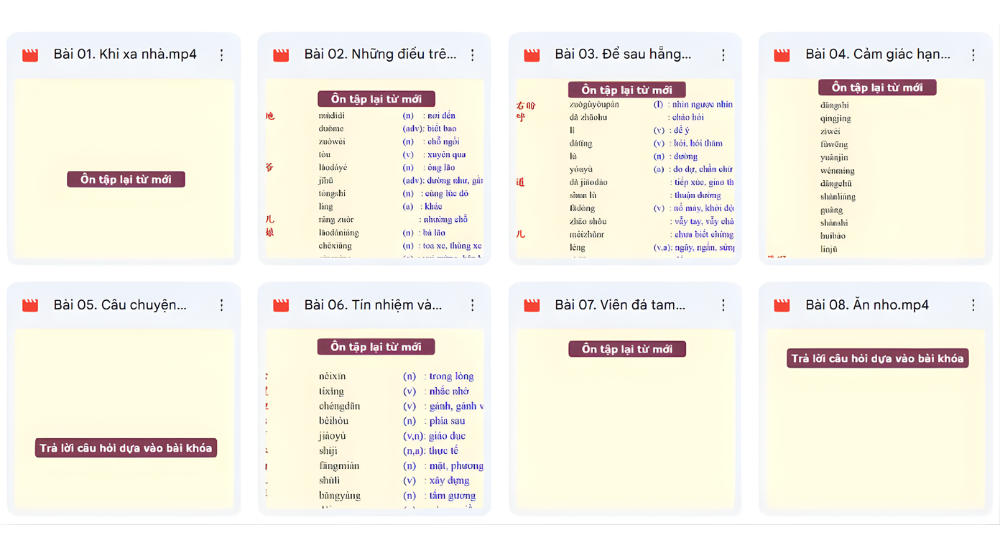Image resolution: width=1000 pixels, height=550 pixels.
Task: Open the Bài 06 video thumbnail preview
Action: [x=375, y=419]
